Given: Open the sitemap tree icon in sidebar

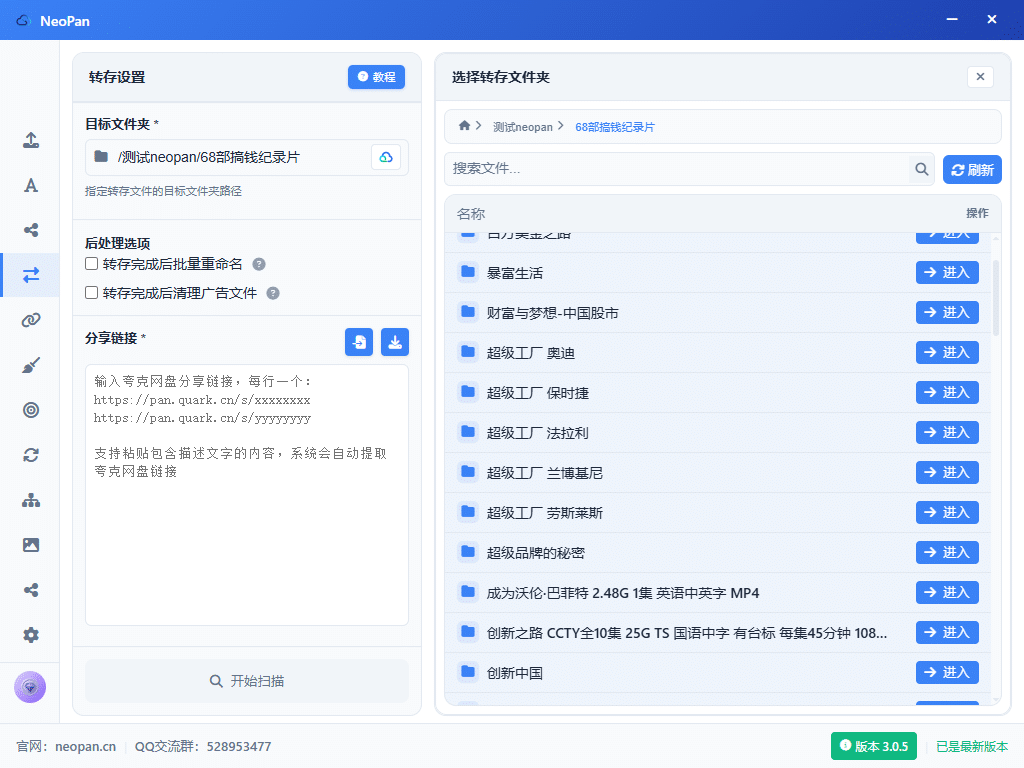Looking at the screenshot, I should [31, 500].
